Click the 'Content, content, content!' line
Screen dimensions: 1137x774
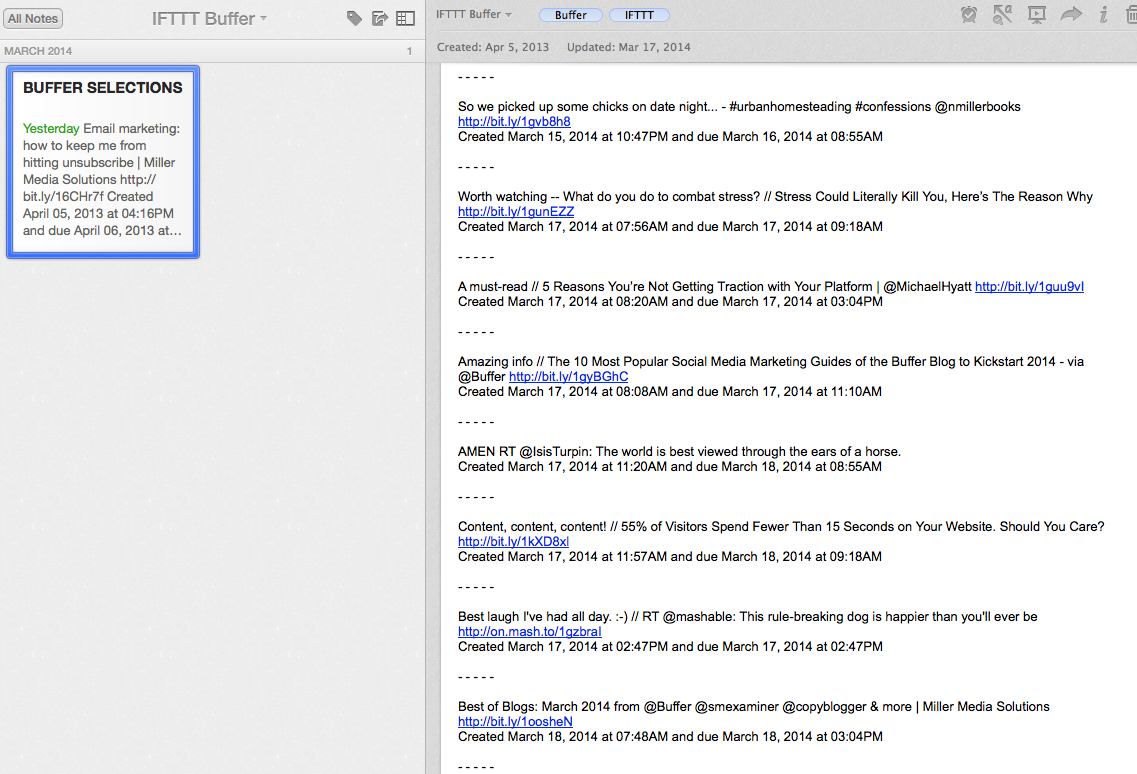(781, 527)
